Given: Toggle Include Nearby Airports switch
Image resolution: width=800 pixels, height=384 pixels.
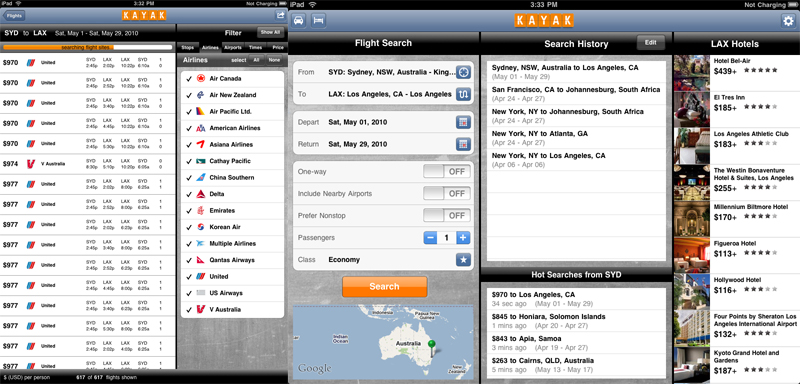Looking at the screenshot, I should click(x=447, y=193).
